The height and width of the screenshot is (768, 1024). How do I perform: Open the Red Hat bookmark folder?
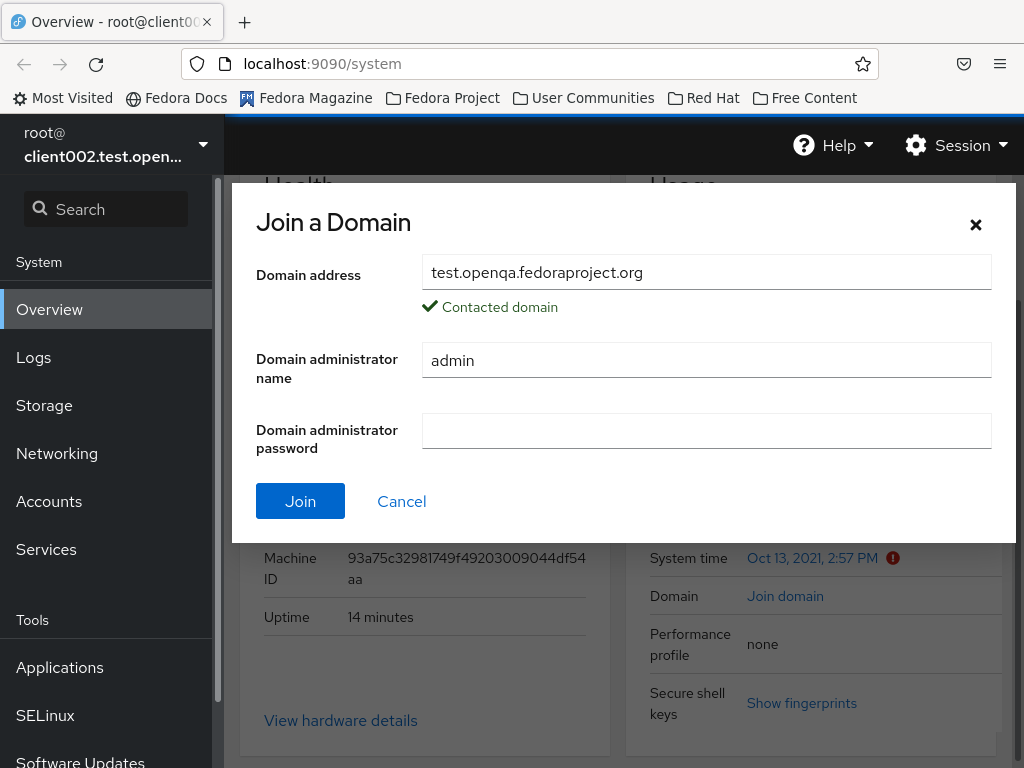click(x=703, y=98)
